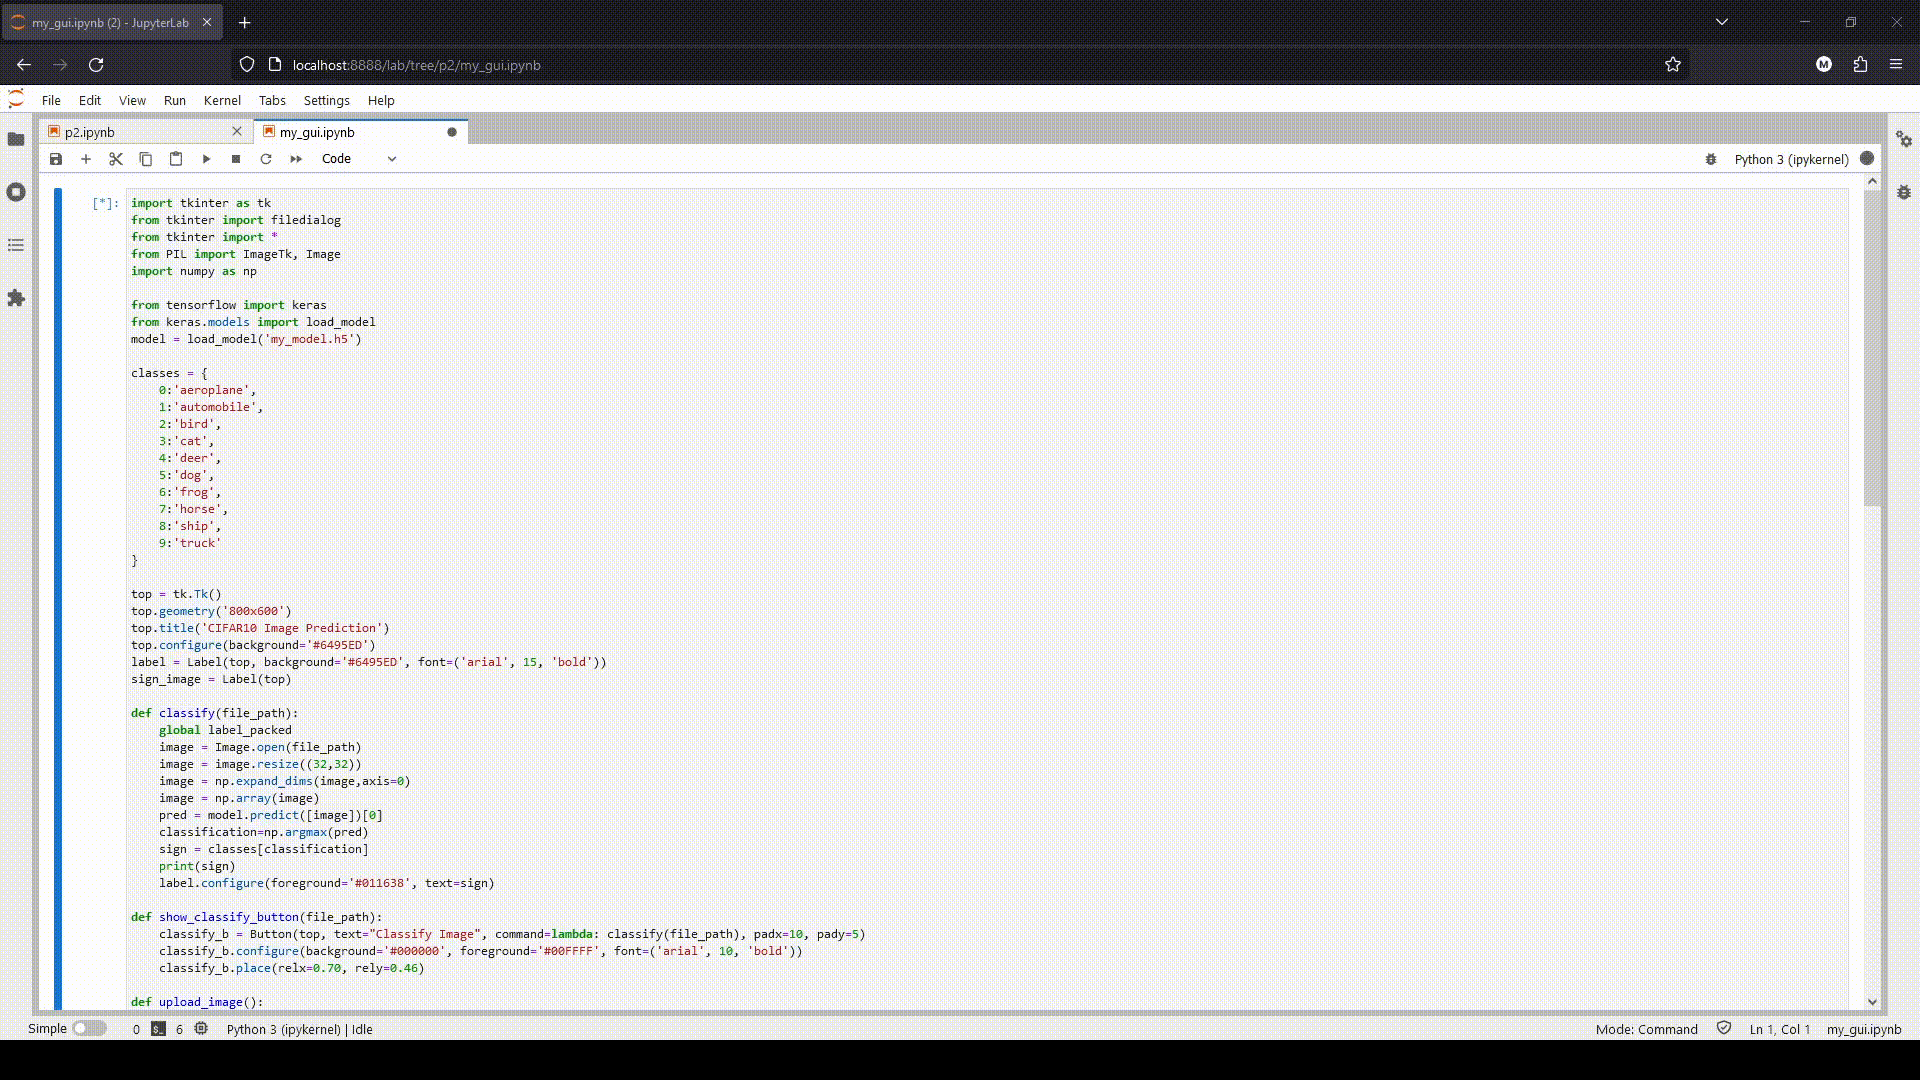The width and height of the screenshot is (1920, 1080).
Task: Click the notebook trust shield icon
Action: coord(1724,1028)
